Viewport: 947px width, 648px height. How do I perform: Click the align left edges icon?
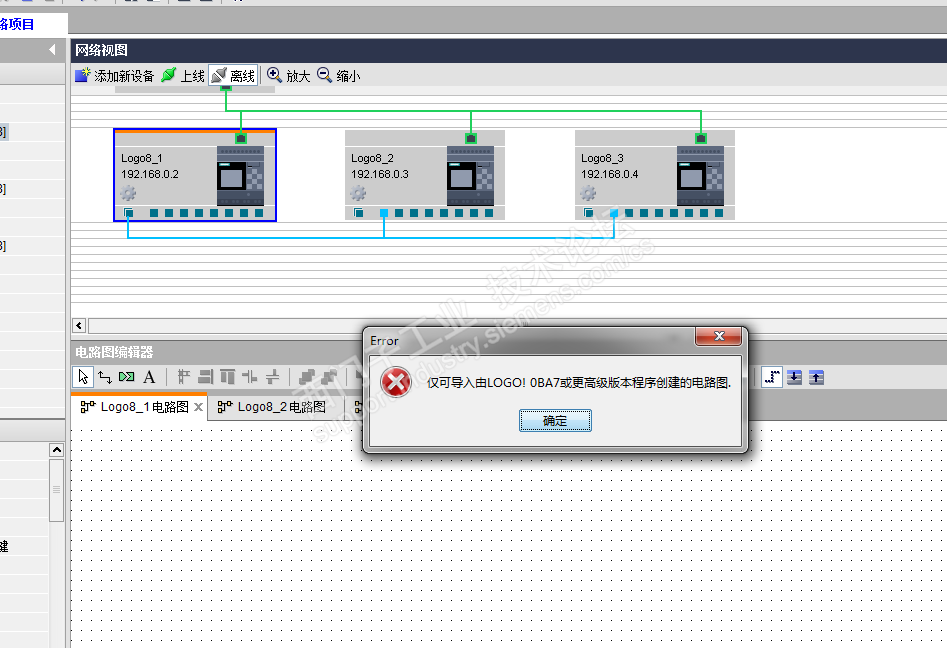[184, 377]
